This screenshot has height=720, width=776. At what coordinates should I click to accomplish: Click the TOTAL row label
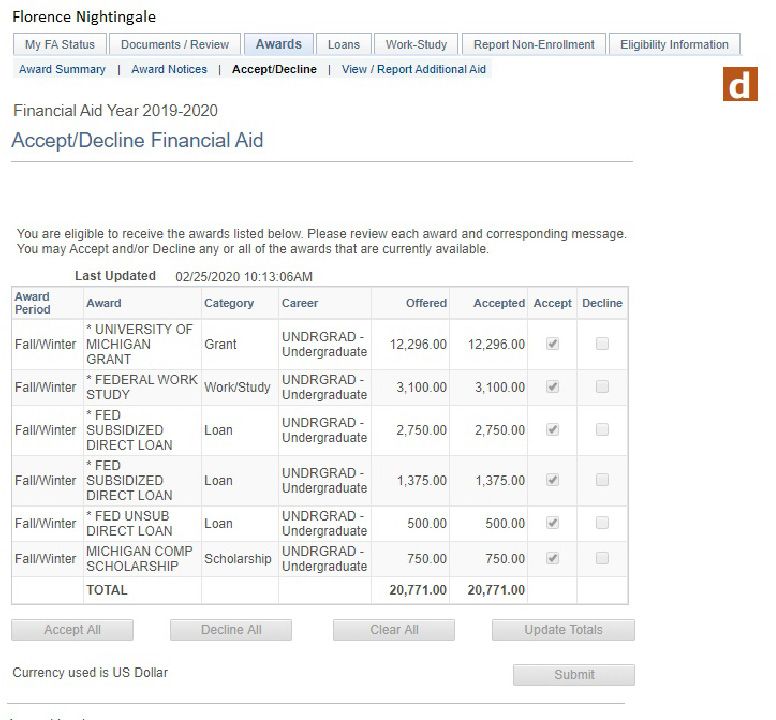[x=107, y=590]
